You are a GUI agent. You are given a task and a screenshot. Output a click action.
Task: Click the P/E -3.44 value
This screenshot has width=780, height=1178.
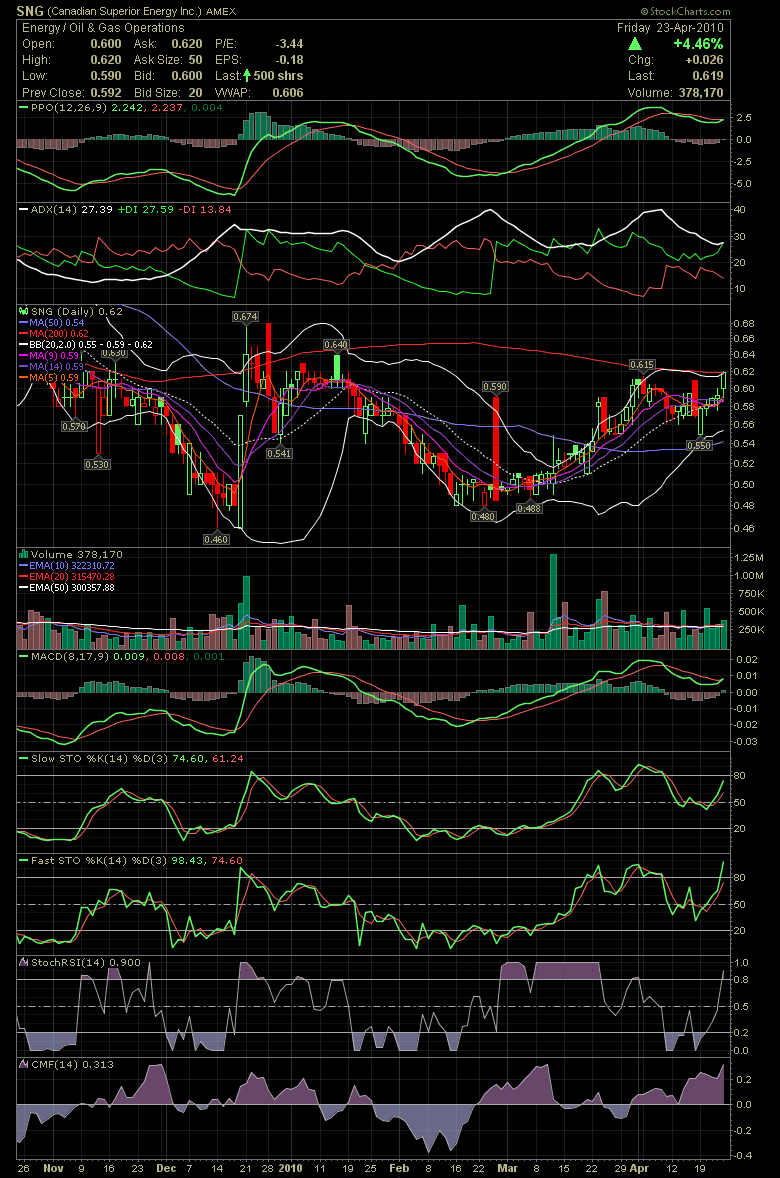289,44
